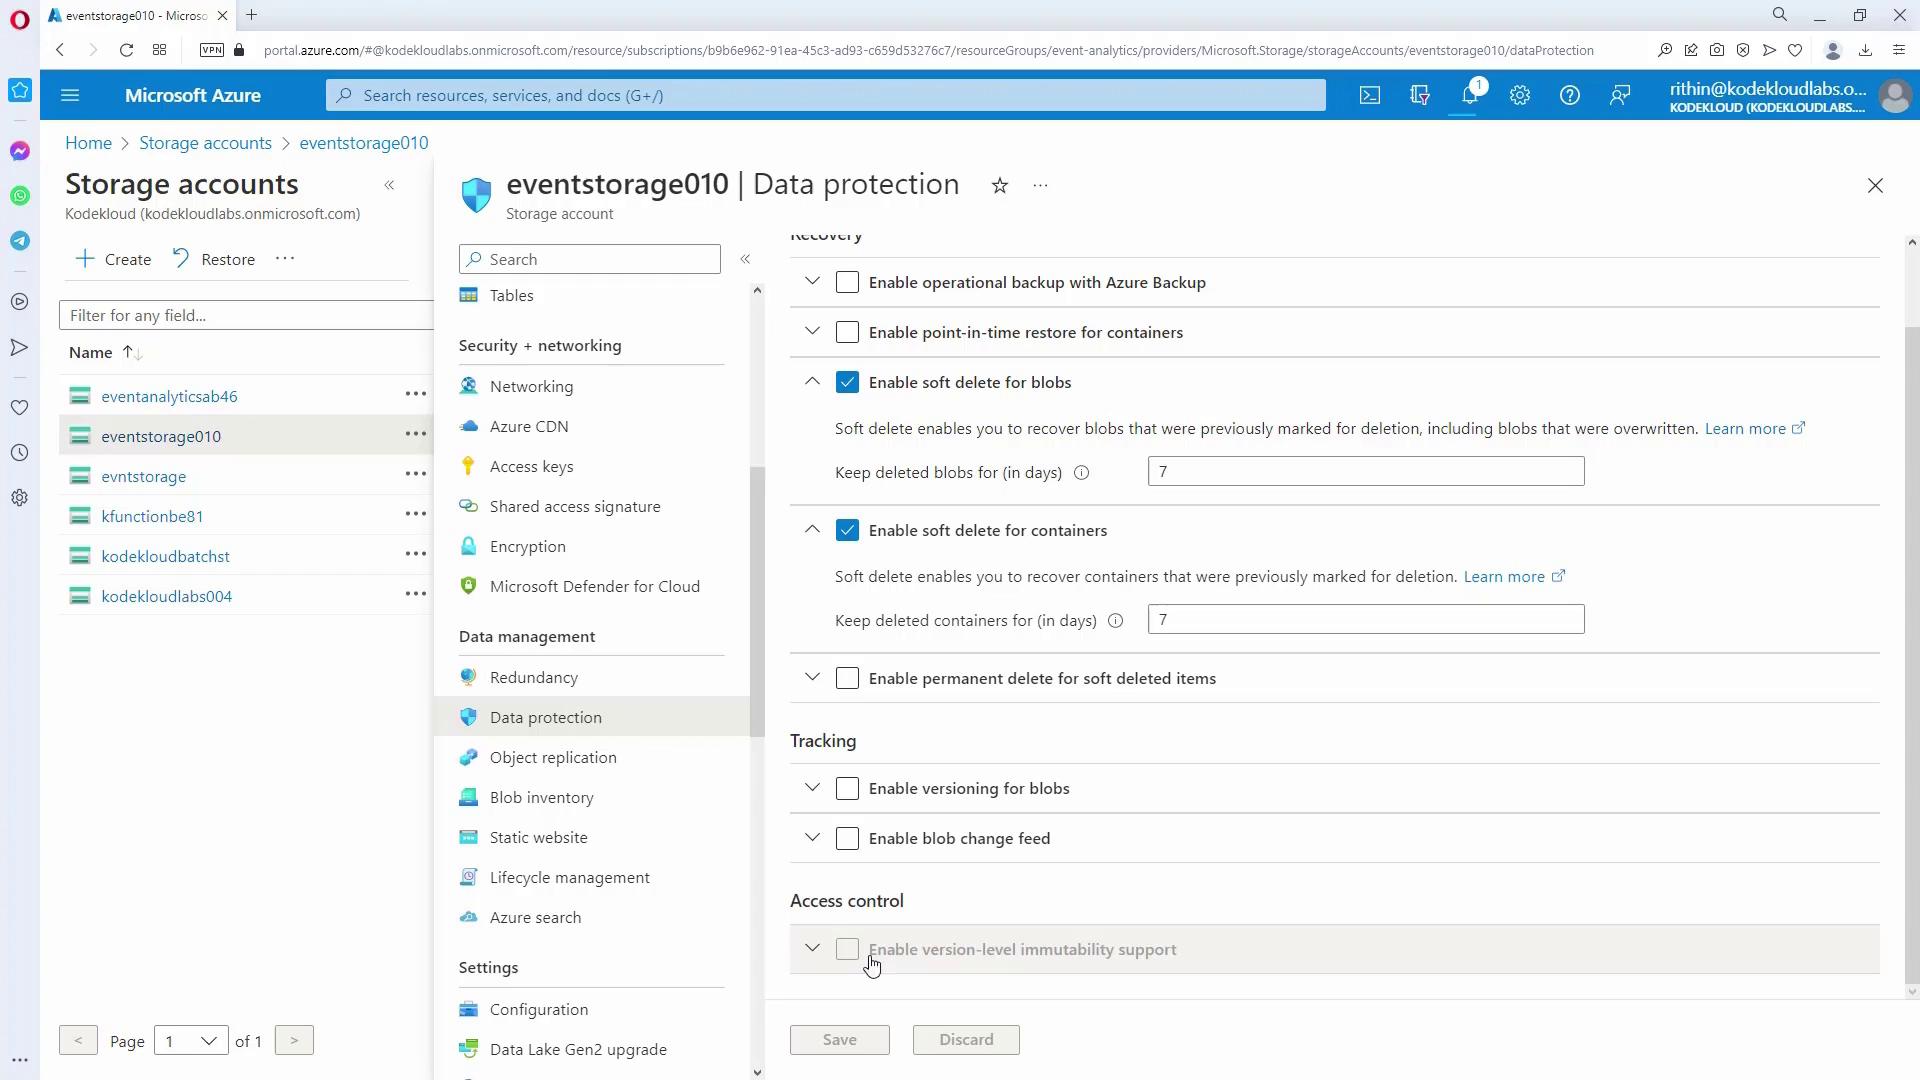Viewport: 1920px width, 1080px height.
Task: Open the Azure portal hamburger menu
Action: 70,95
